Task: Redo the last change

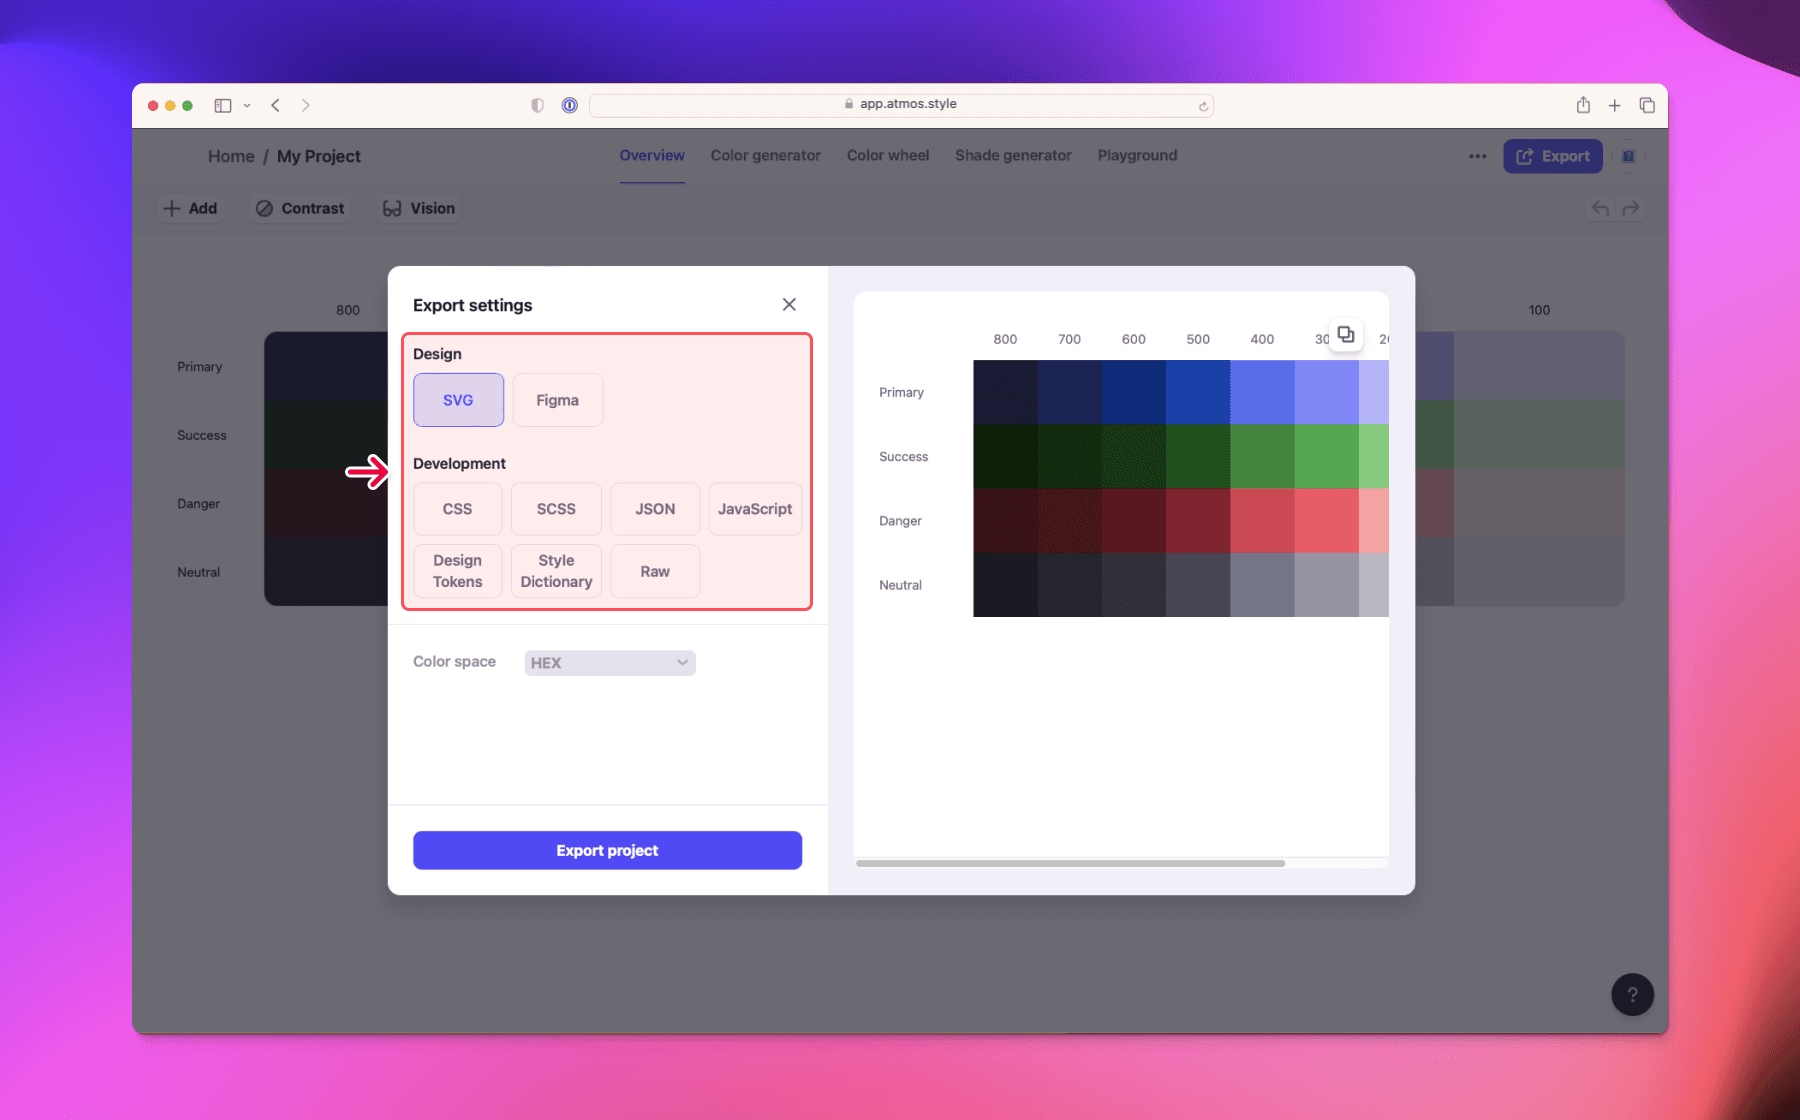Action: 1632,208
